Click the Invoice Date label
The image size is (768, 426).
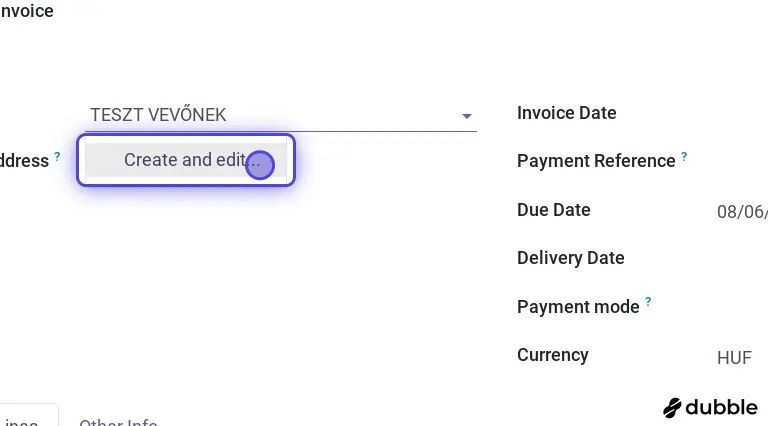pyautogui.click(x=566, y=113)
